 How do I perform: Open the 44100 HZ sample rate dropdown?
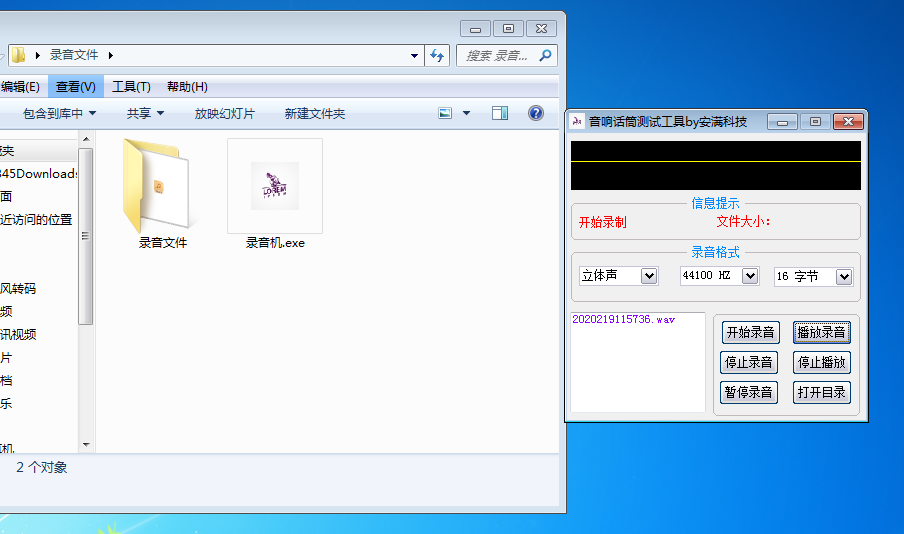750,276
